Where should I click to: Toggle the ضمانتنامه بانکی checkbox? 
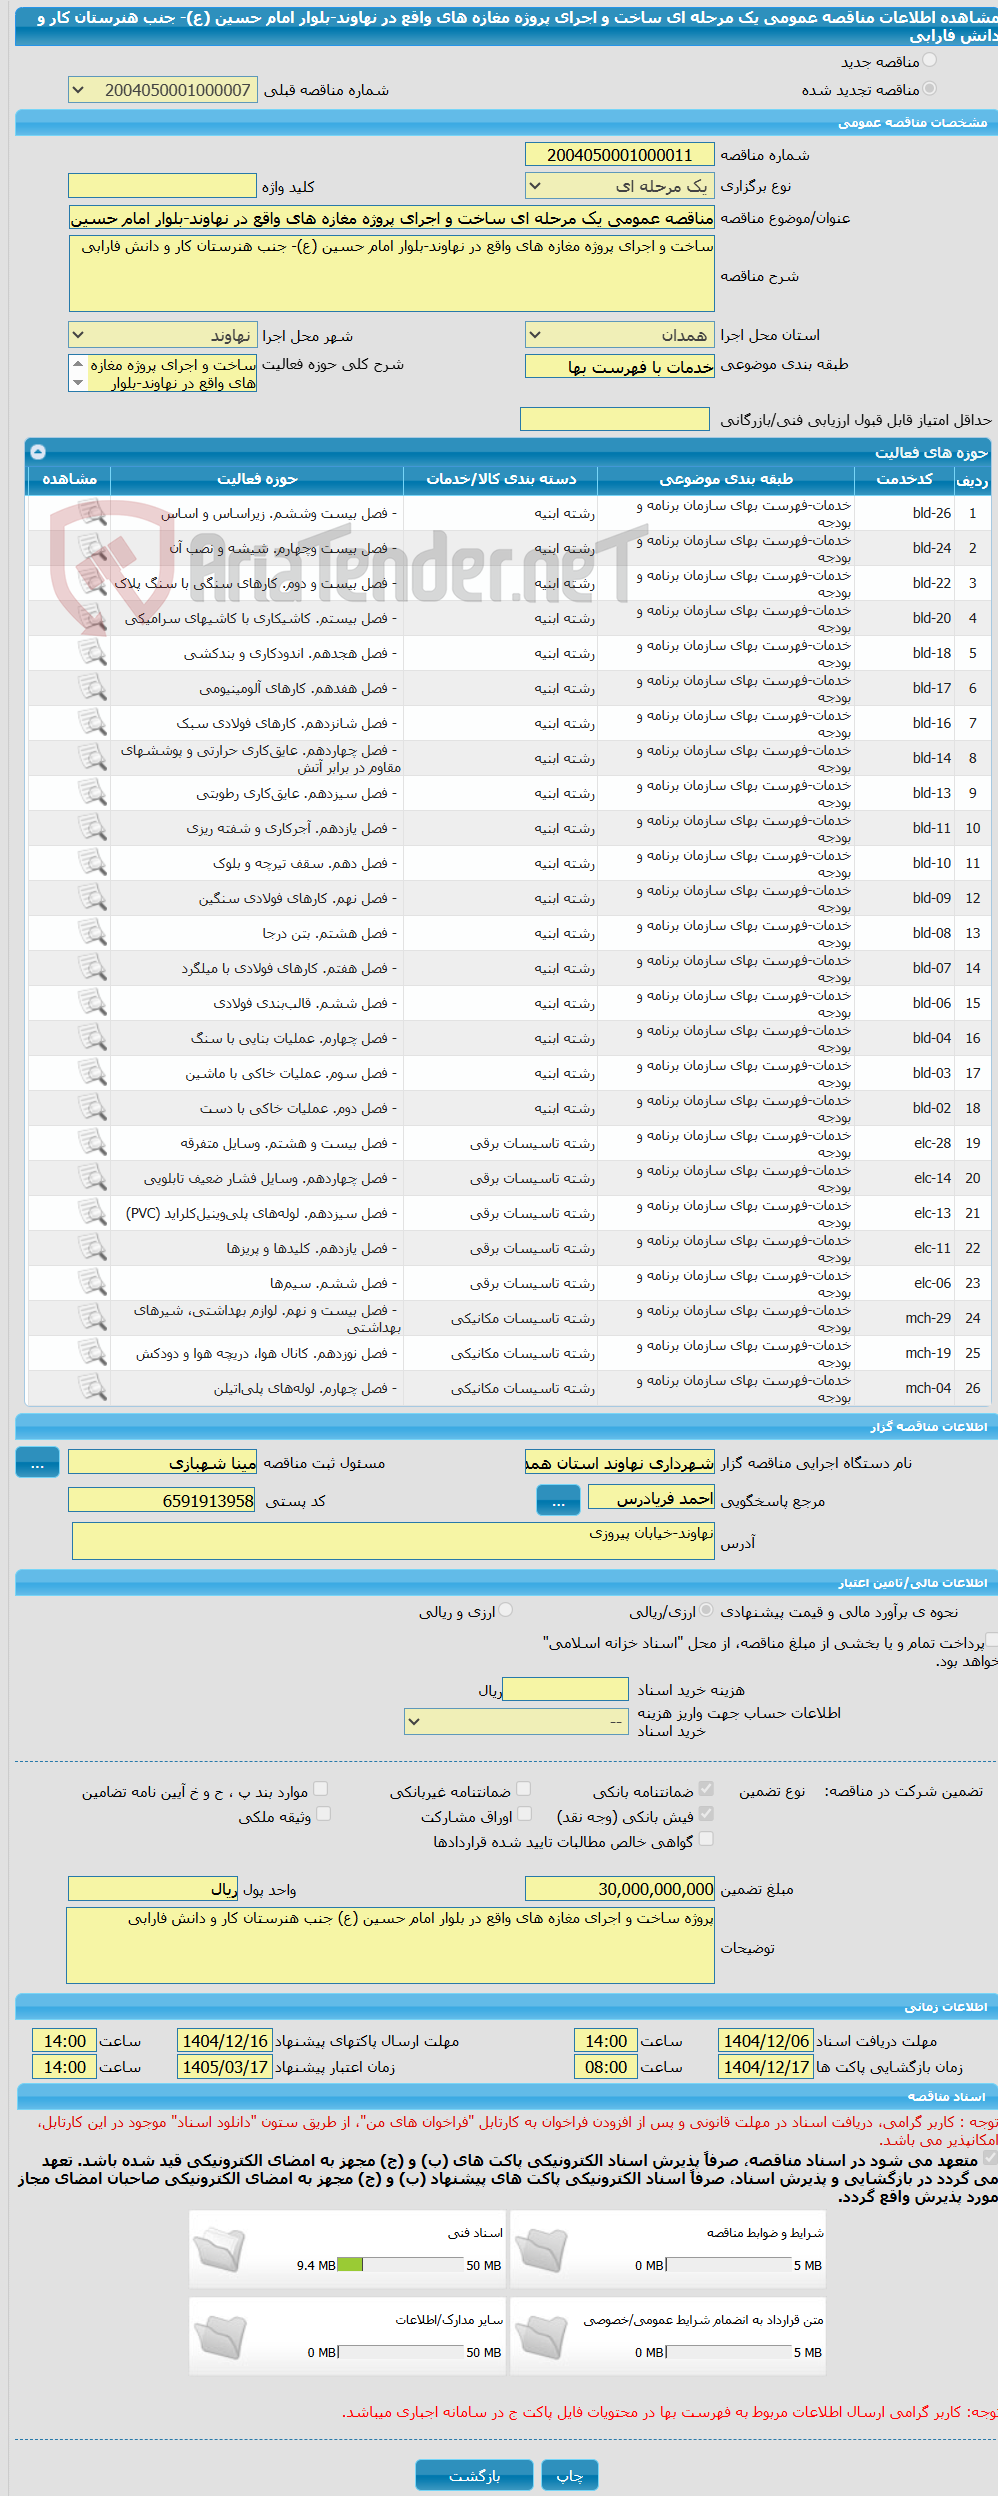[x=706, y=1789]
